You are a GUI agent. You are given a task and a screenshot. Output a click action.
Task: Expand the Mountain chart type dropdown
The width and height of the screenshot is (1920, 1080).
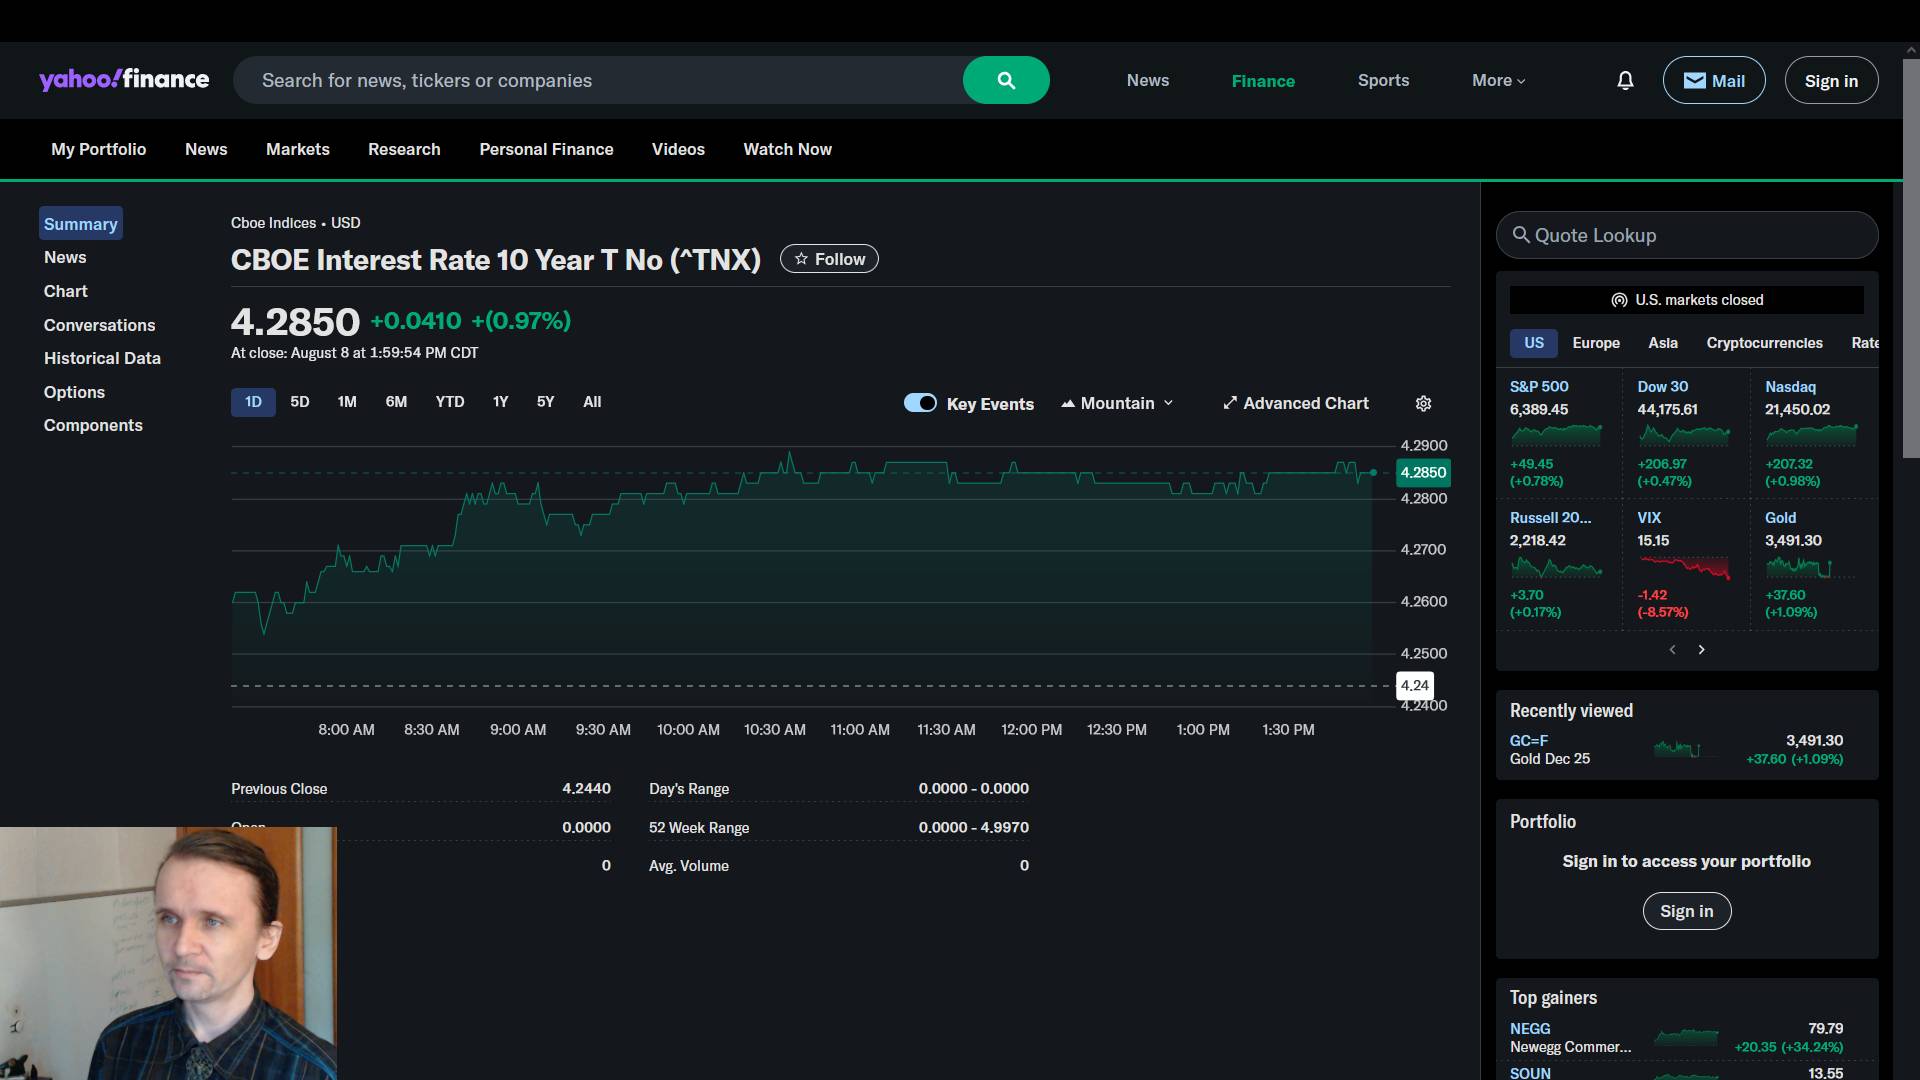tap(1117, 403)
